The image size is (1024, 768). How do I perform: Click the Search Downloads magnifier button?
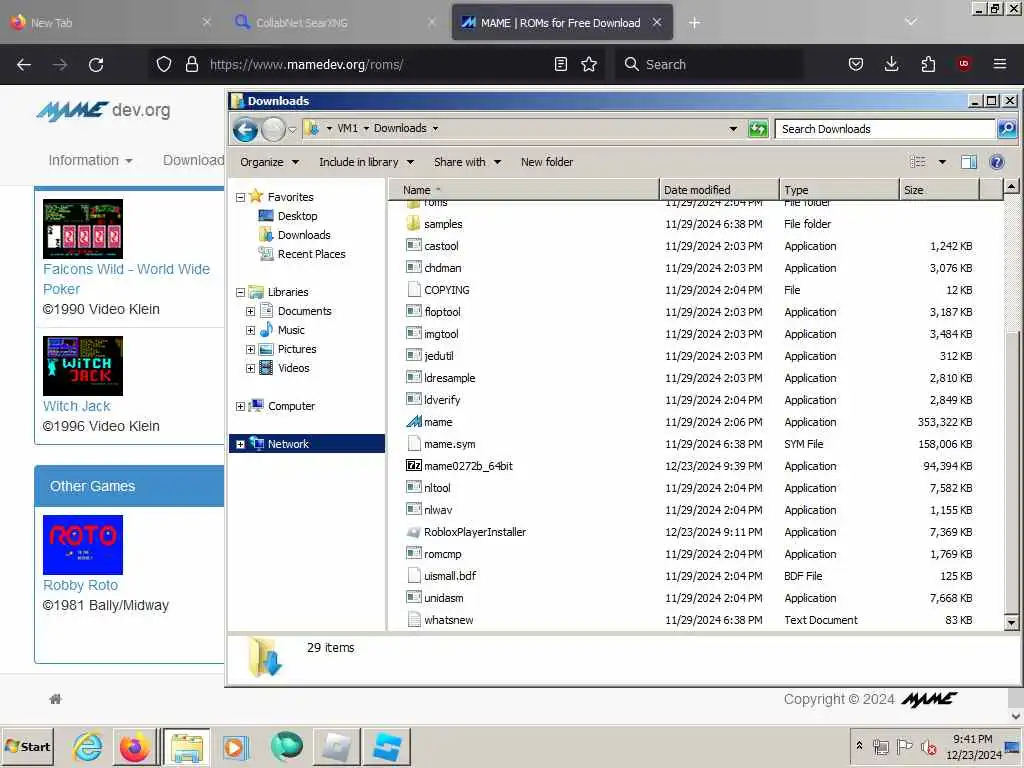pos(1007,129)
